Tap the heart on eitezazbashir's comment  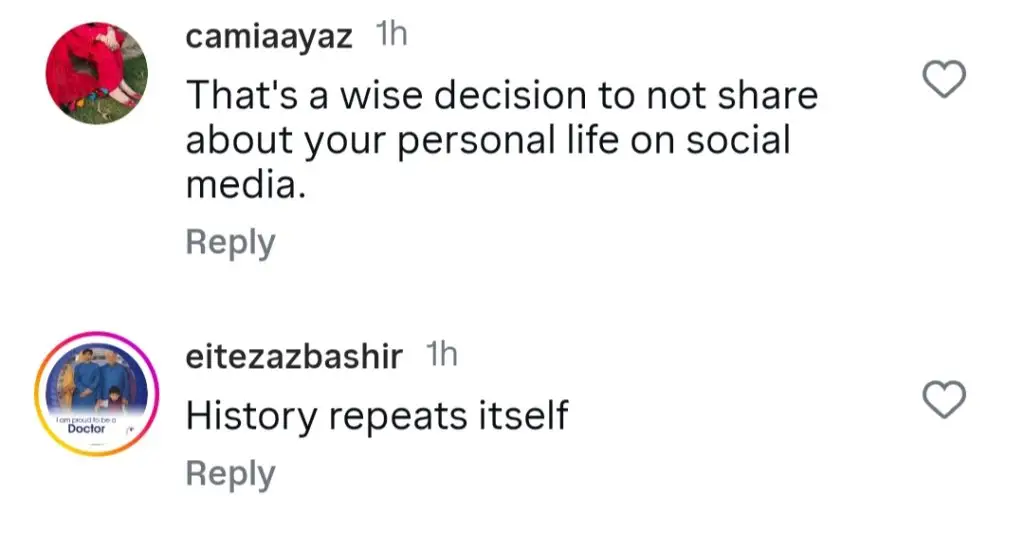(942, 400)
